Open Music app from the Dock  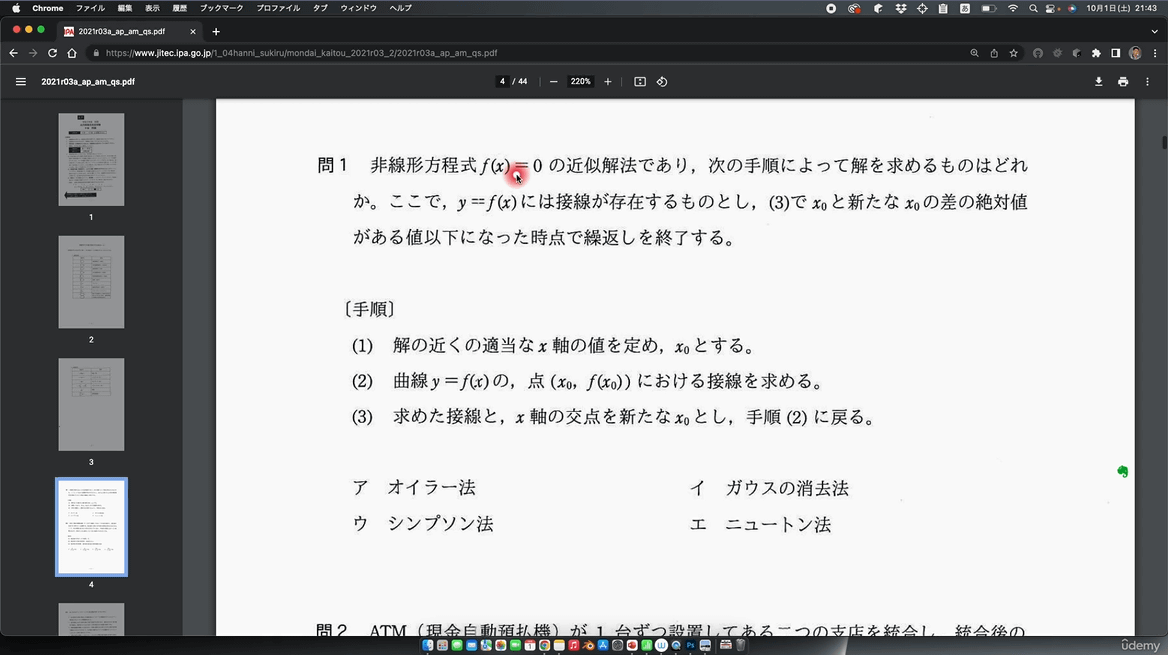(x=574, y=645)
